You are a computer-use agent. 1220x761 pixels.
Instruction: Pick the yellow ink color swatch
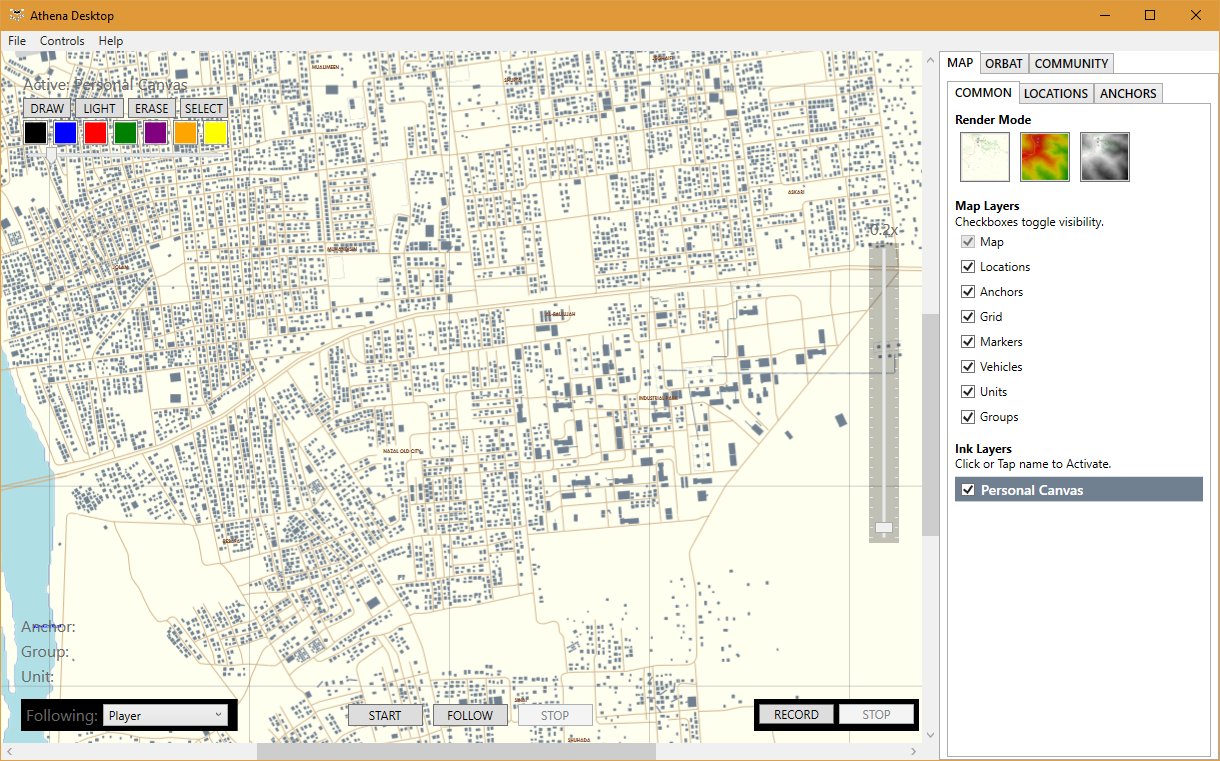pos(216,132)
